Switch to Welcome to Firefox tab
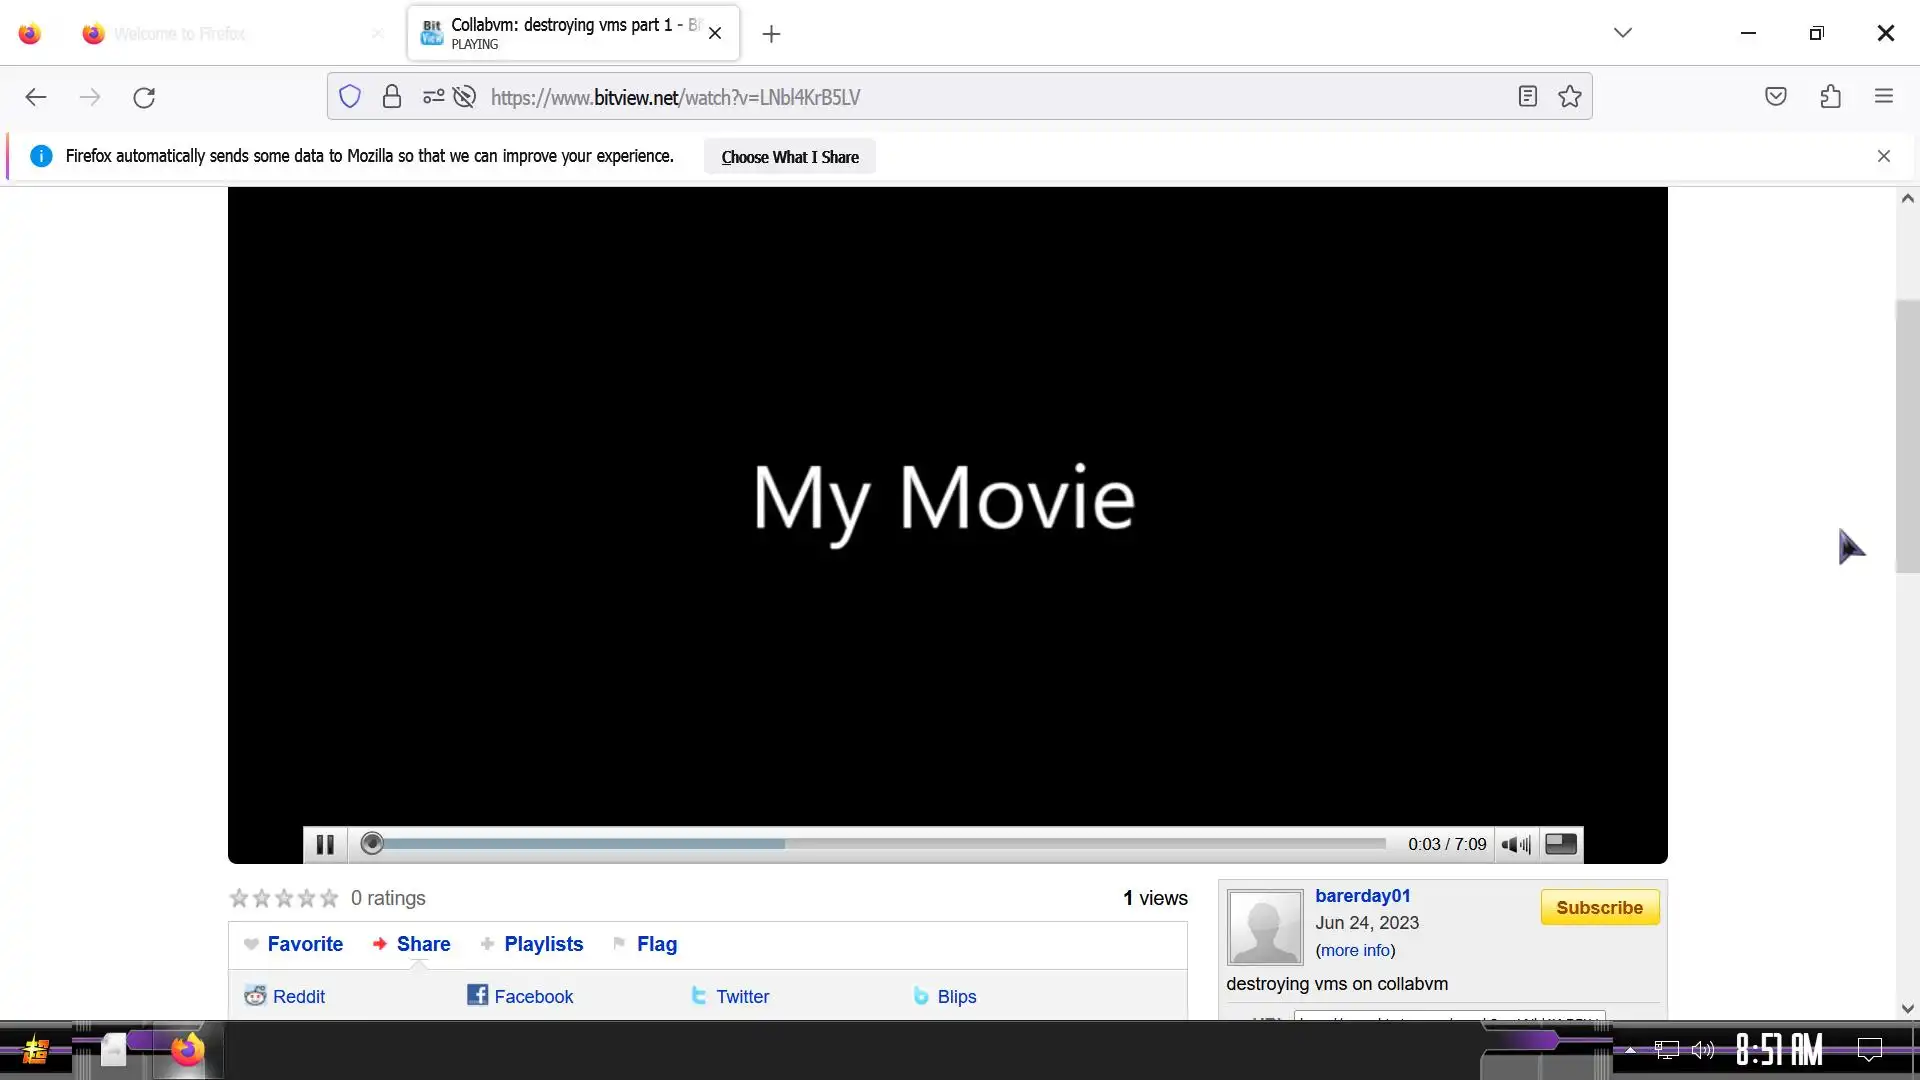 pos(180,34)
